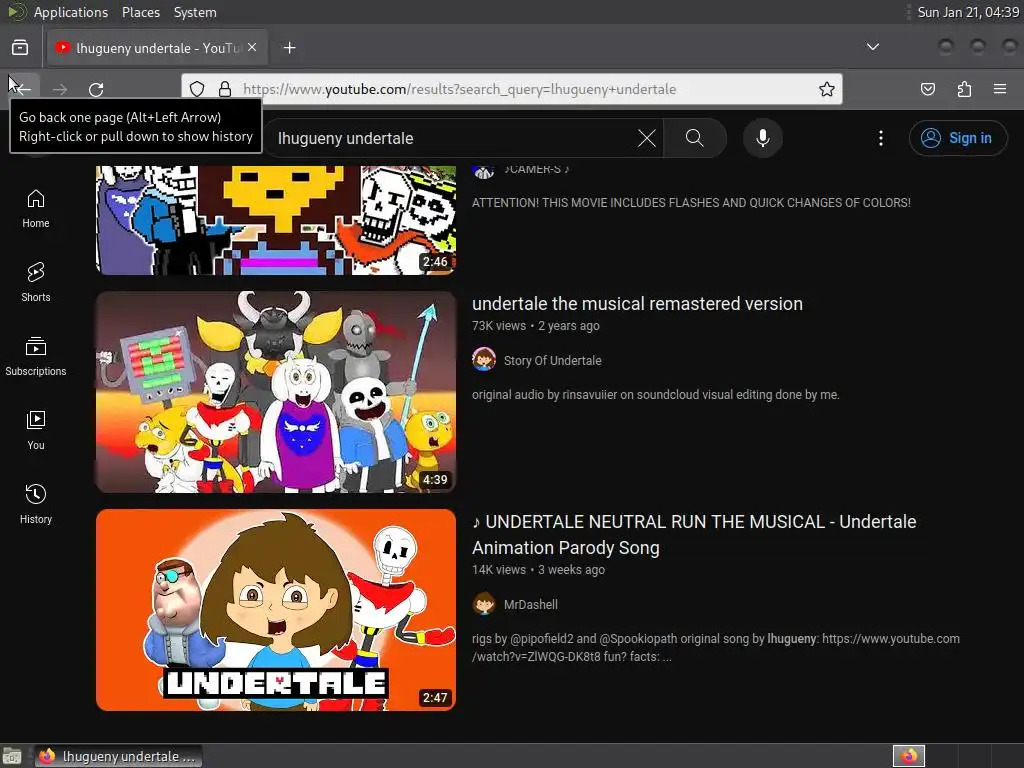Select lhugueny undertale taskbar window button
The width and height of the screenshot is (1024, 768).
(x=118, y=756)
